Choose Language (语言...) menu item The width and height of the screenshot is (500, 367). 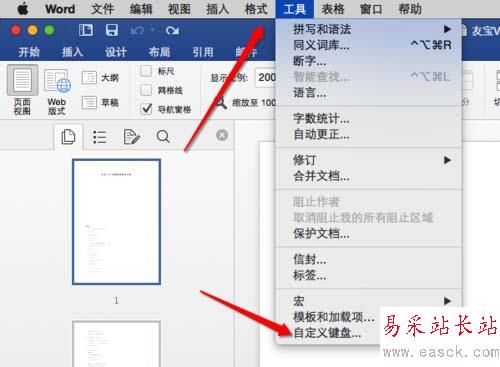pyautogui.click(x=368, y=92)
